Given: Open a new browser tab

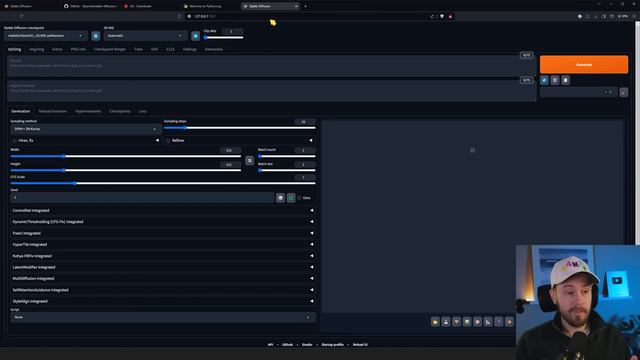Looking at the screenshot, I should 305,6.
